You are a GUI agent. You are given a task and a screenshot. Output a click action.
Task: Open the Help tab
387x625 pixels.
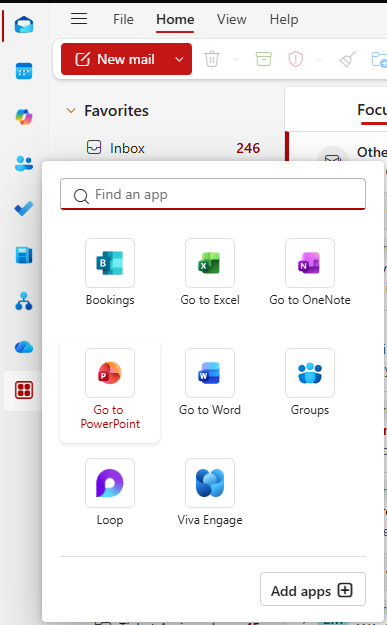tap(284, 19)
